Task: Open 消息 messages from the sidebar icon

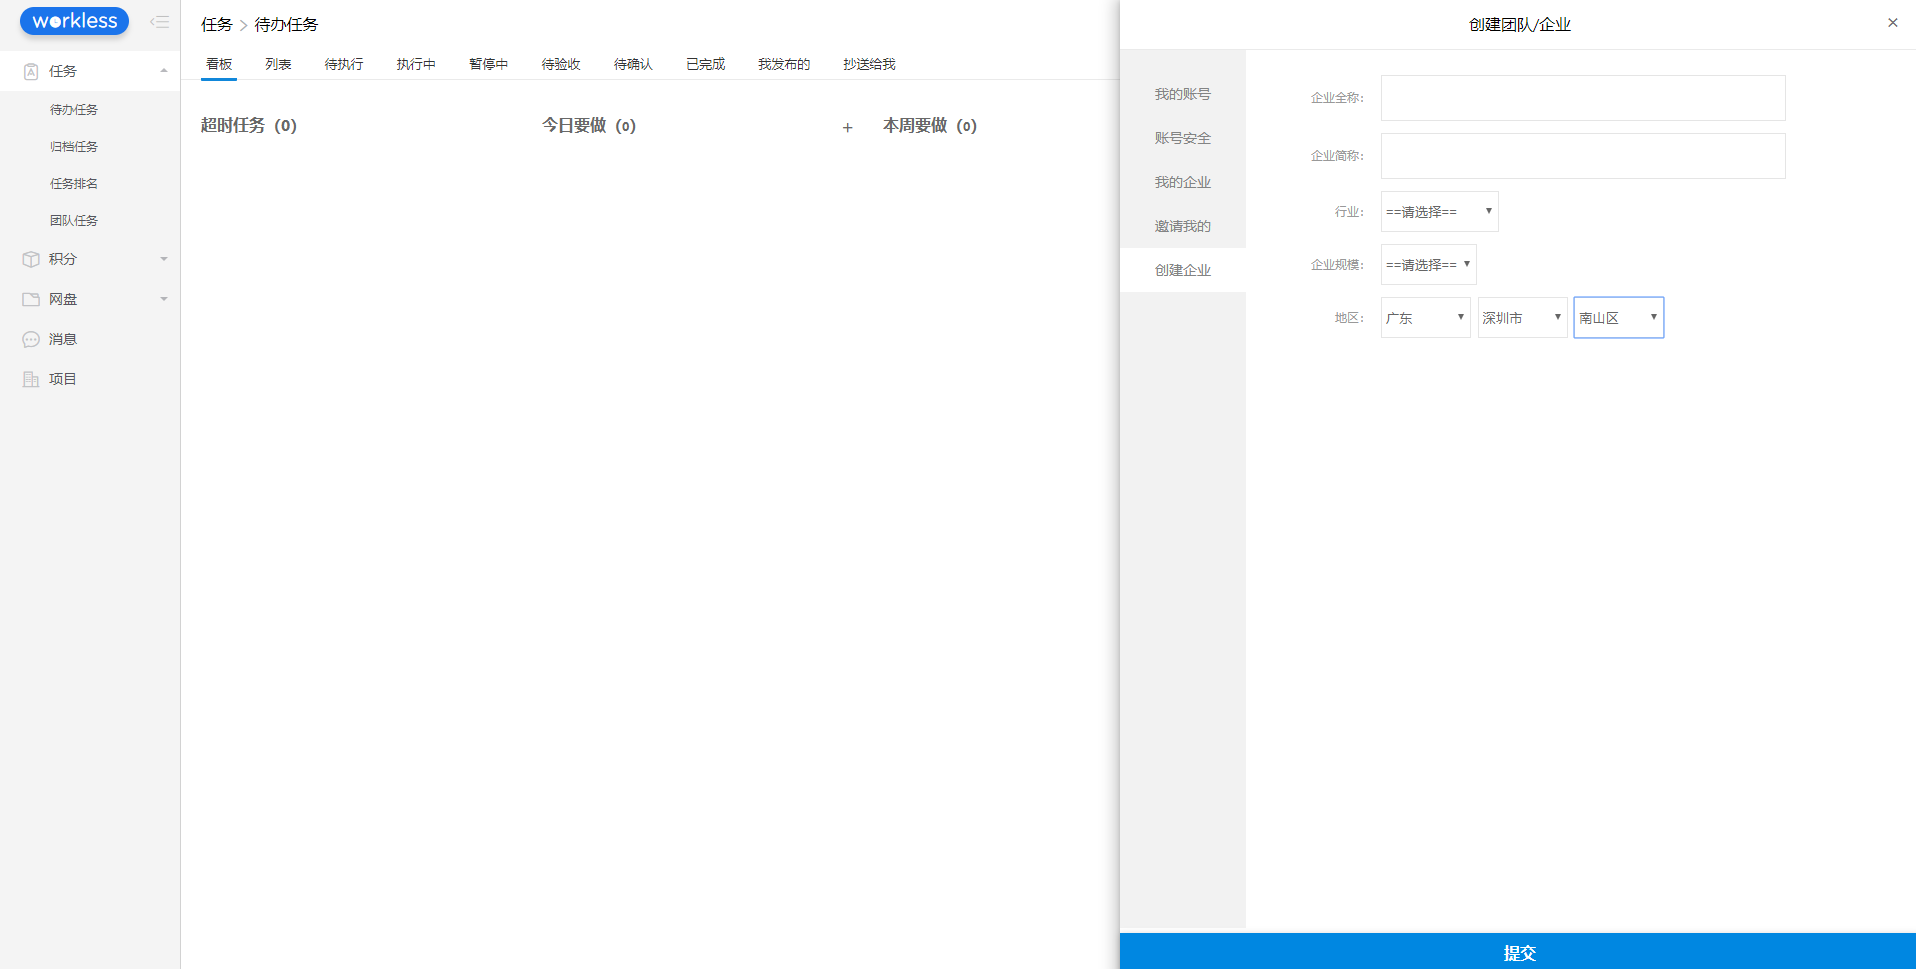Action: pyautogui.click(x=30, y=339)
